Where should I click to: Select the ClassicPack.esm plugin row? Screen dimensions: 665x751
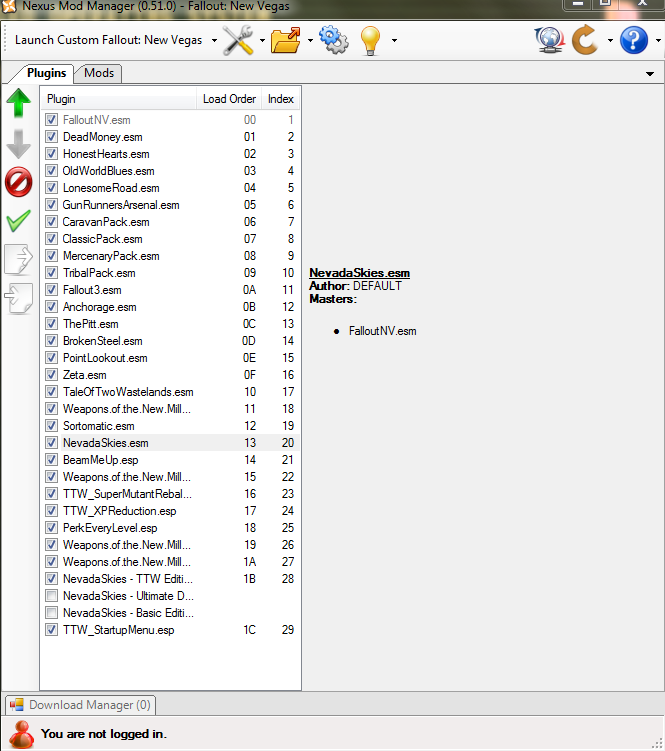pos(170,239)
